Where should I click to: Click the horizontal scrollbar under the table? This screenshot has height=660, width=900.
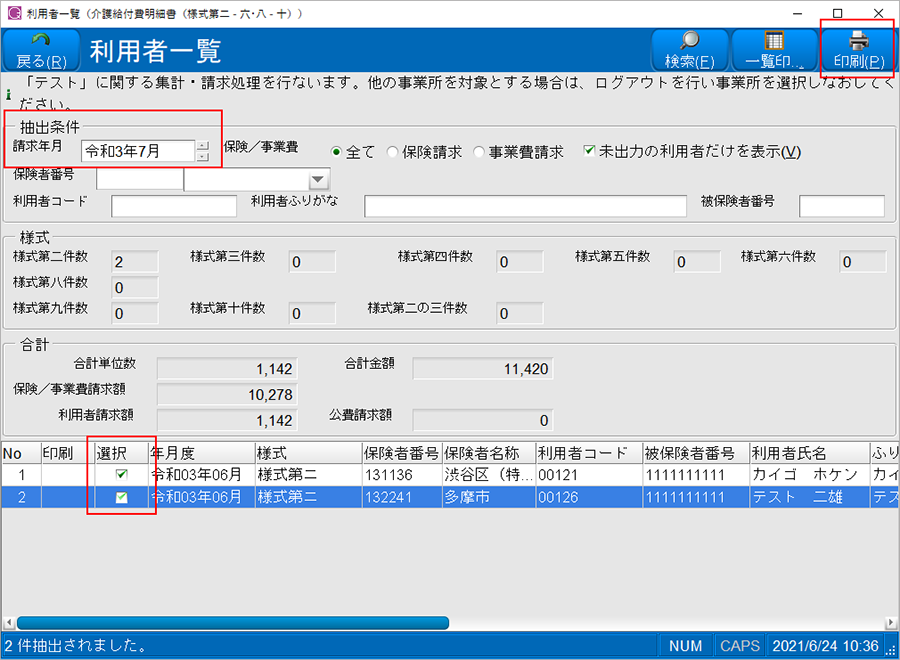point(232,623)
